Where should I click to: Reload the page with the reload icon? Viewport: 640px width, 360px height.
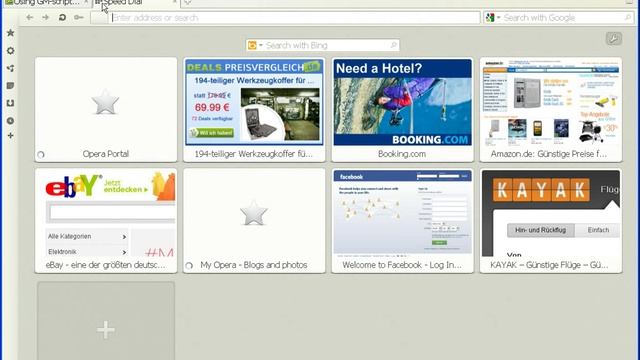[x=62, y=18]
